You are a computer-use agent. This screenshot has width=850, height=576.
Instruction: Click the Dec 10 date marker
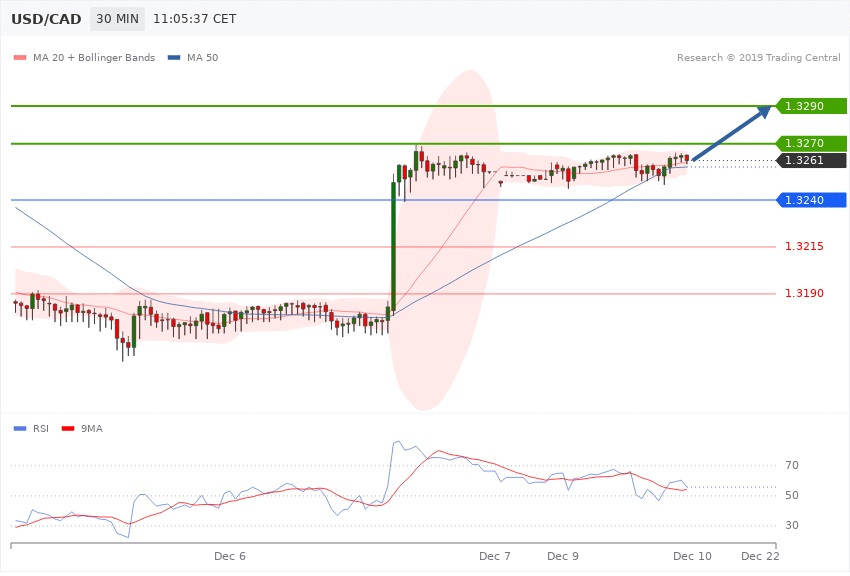pos(691,556)
